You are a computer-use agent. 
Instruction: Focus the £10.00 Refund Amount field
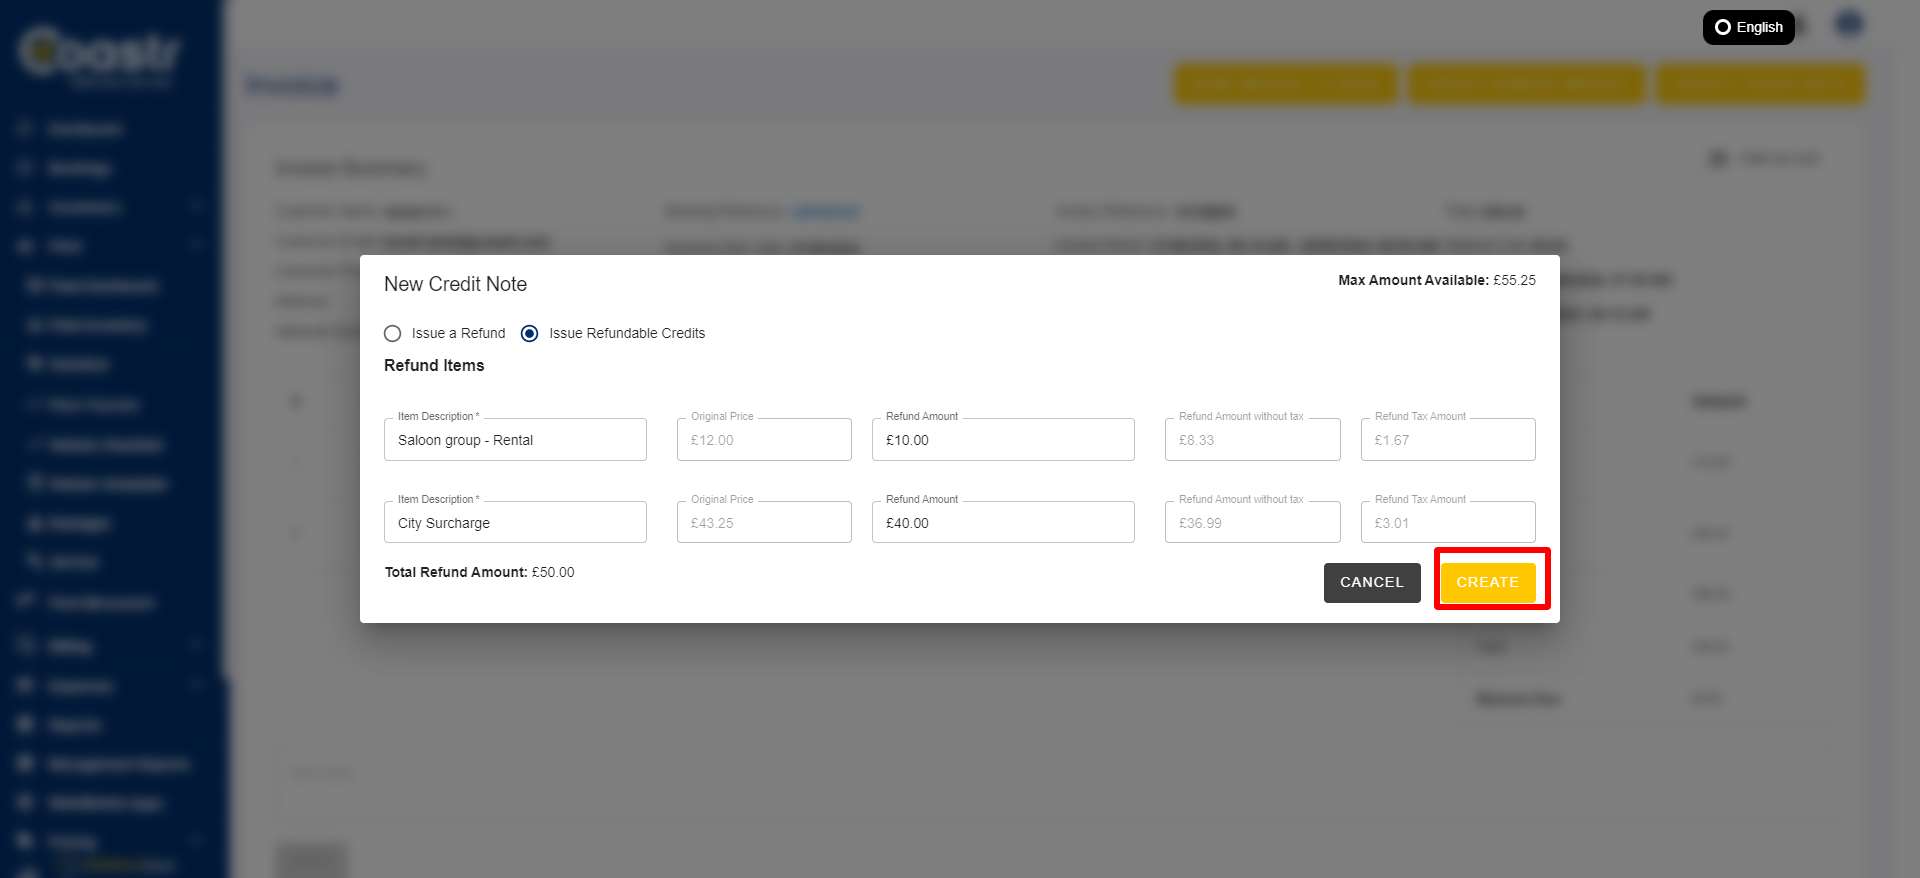[x=1003, y=440]
